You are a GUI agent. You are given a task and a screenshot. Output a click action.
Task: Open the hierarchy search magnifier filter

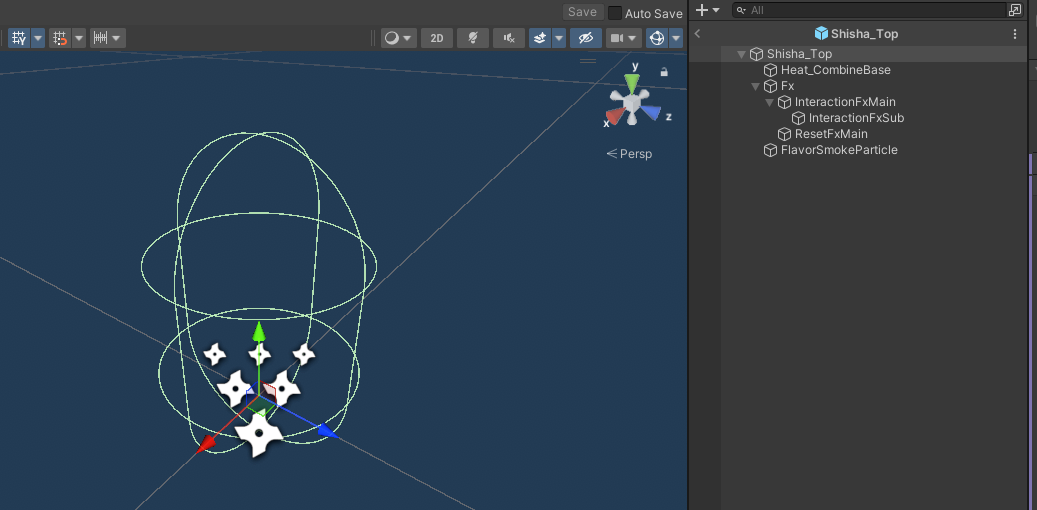[741, 11]
